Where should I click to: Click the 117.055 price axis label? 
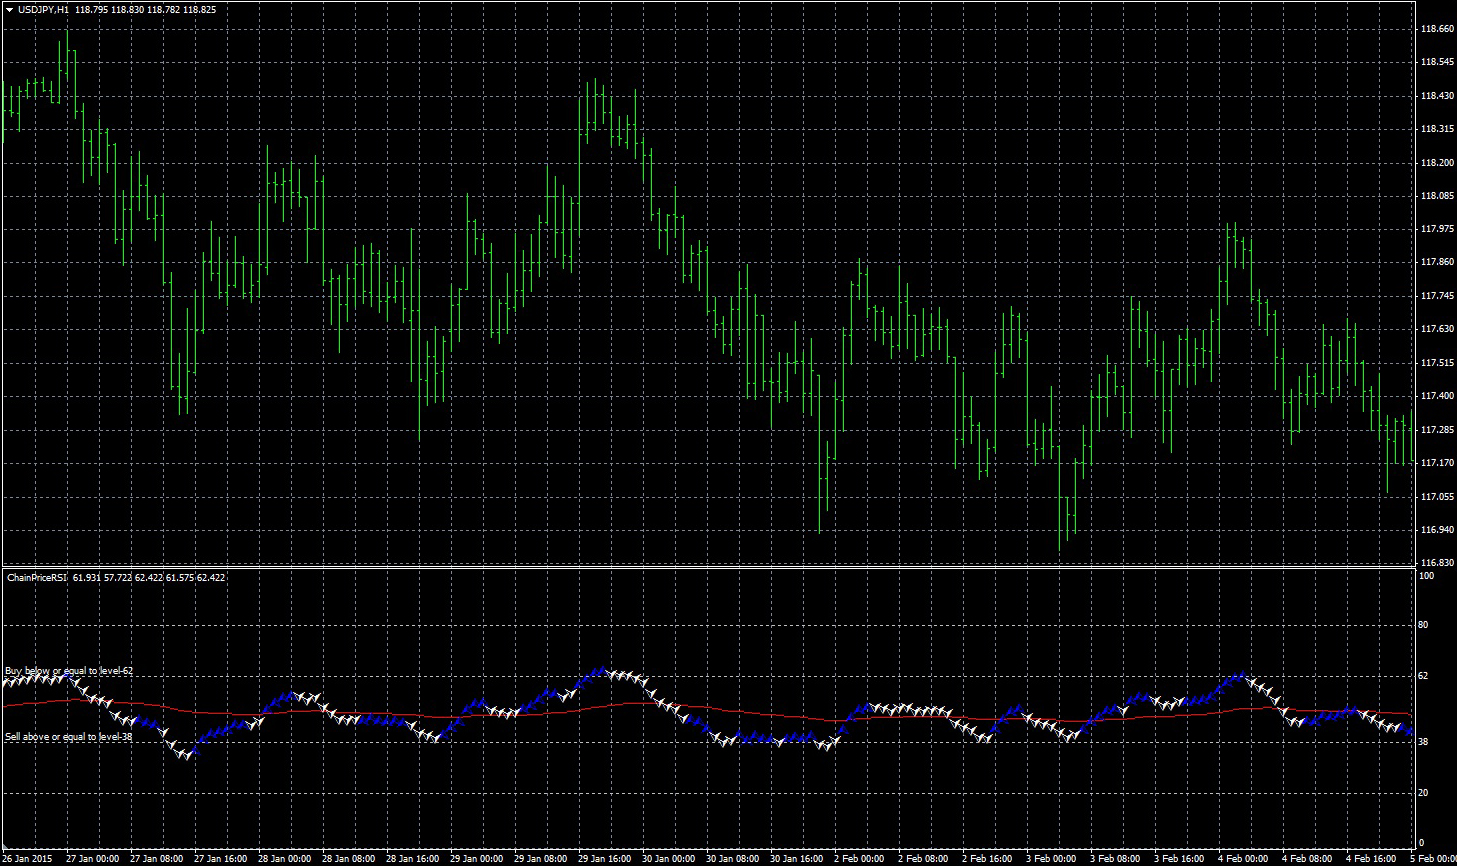(x=1436, y=496)
